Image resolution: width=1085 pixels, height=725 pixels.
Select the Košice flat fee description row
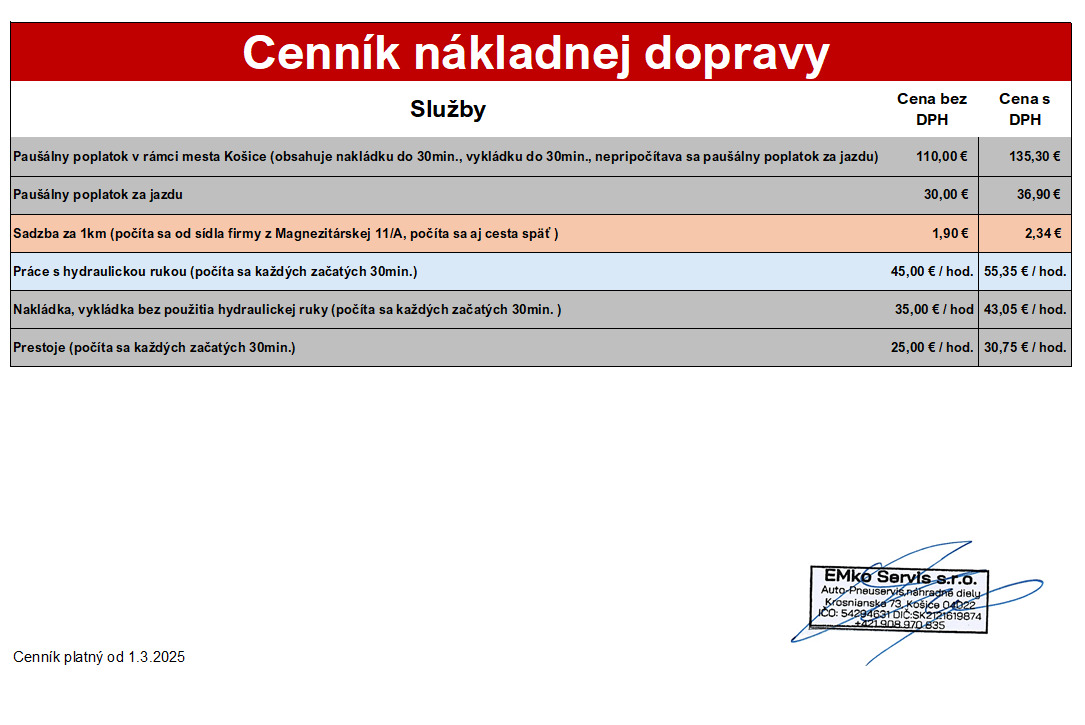[445, 156]
